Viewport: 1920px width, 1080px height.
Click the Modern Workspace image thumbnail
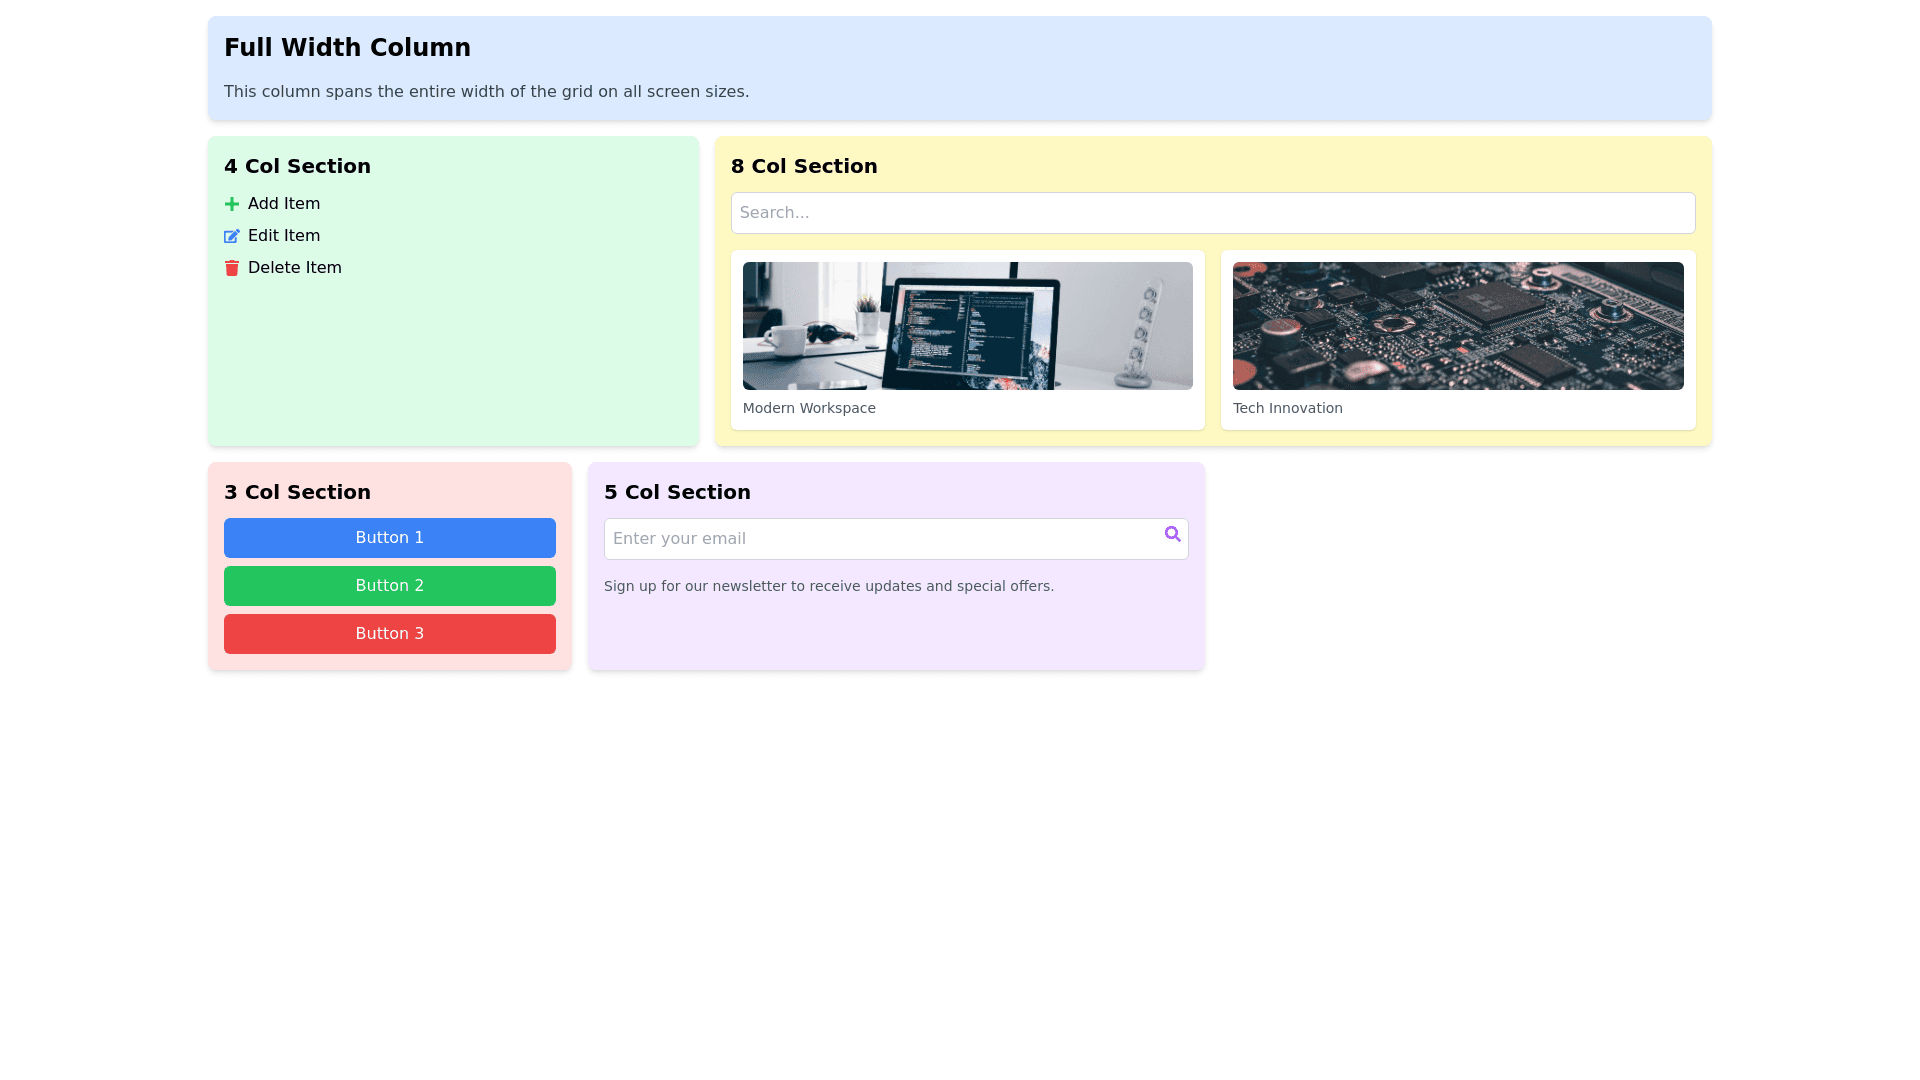966,326
